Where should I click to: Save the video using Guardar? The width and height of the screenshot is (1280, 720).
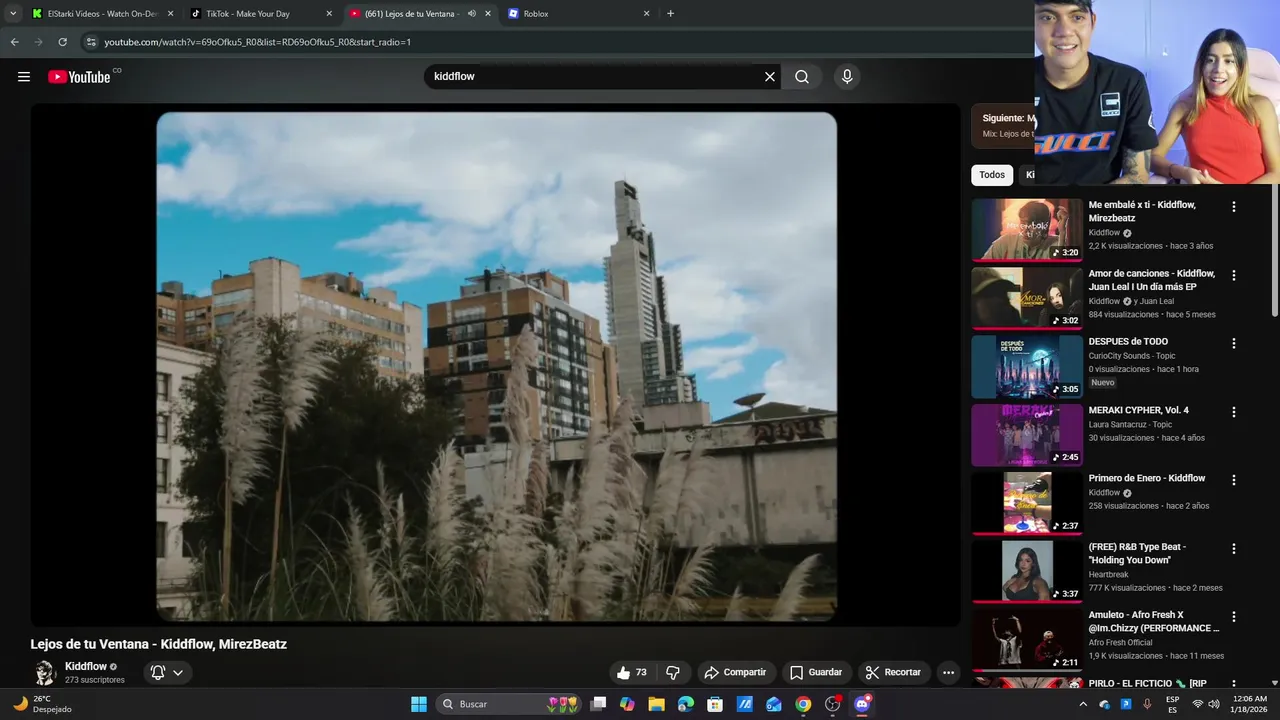pos(816,672)
